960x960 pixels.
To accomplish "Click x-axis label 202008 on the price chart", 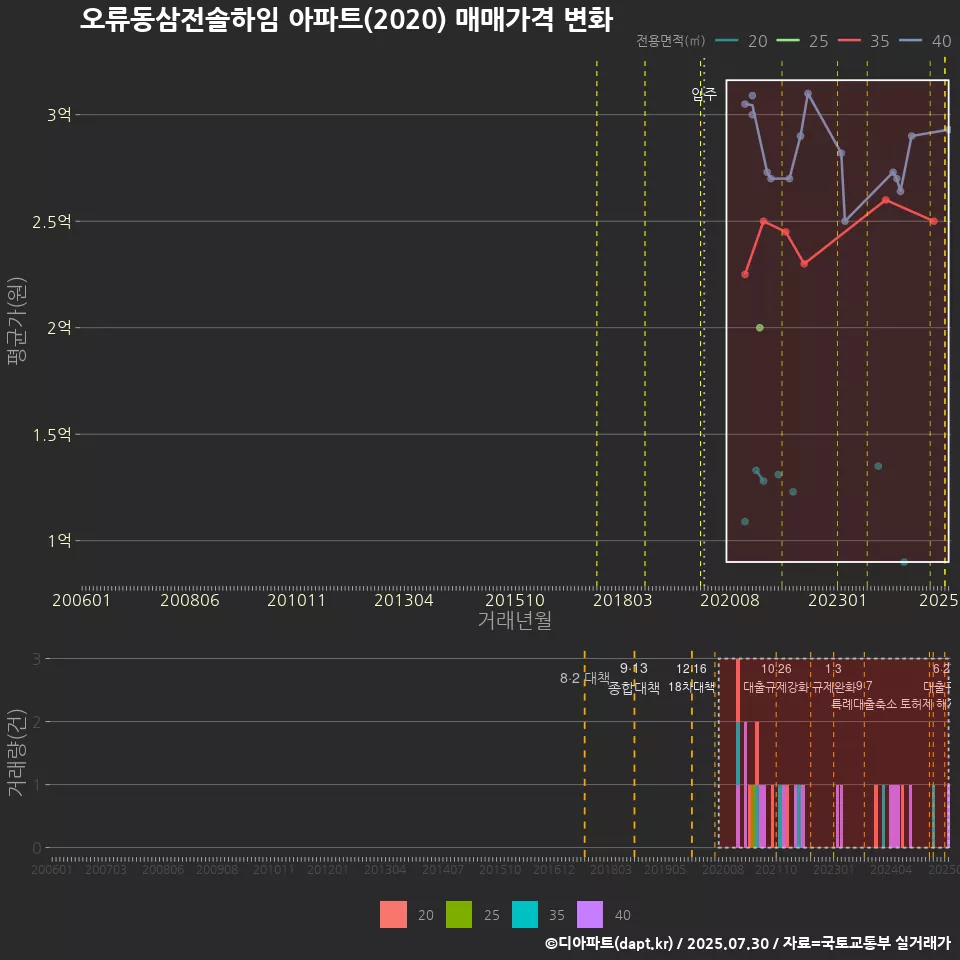I will [730, 600].
